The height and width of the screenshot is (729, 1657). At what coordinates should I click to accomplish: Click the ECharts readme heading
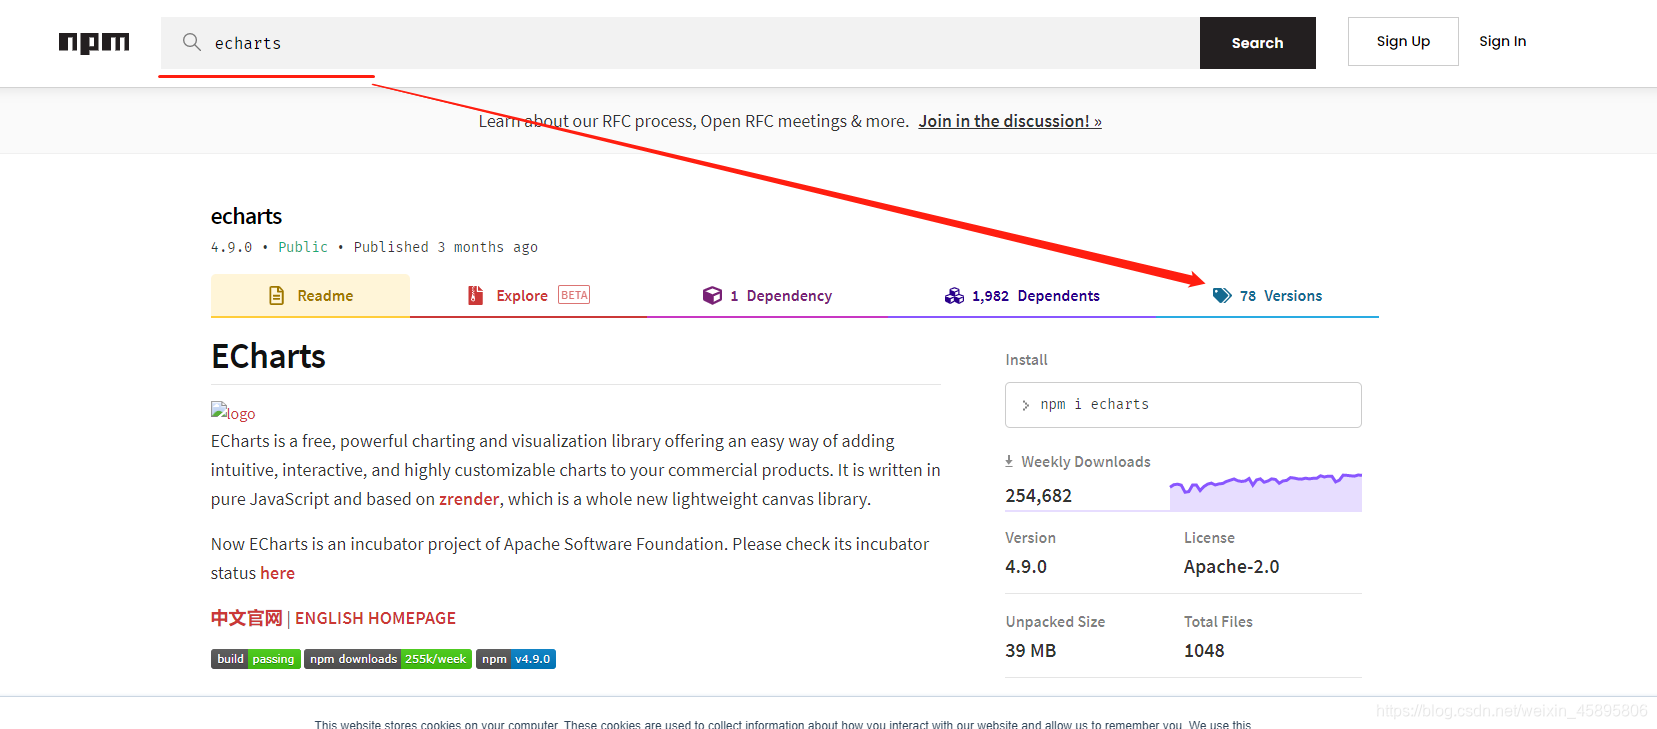[268, 356]
